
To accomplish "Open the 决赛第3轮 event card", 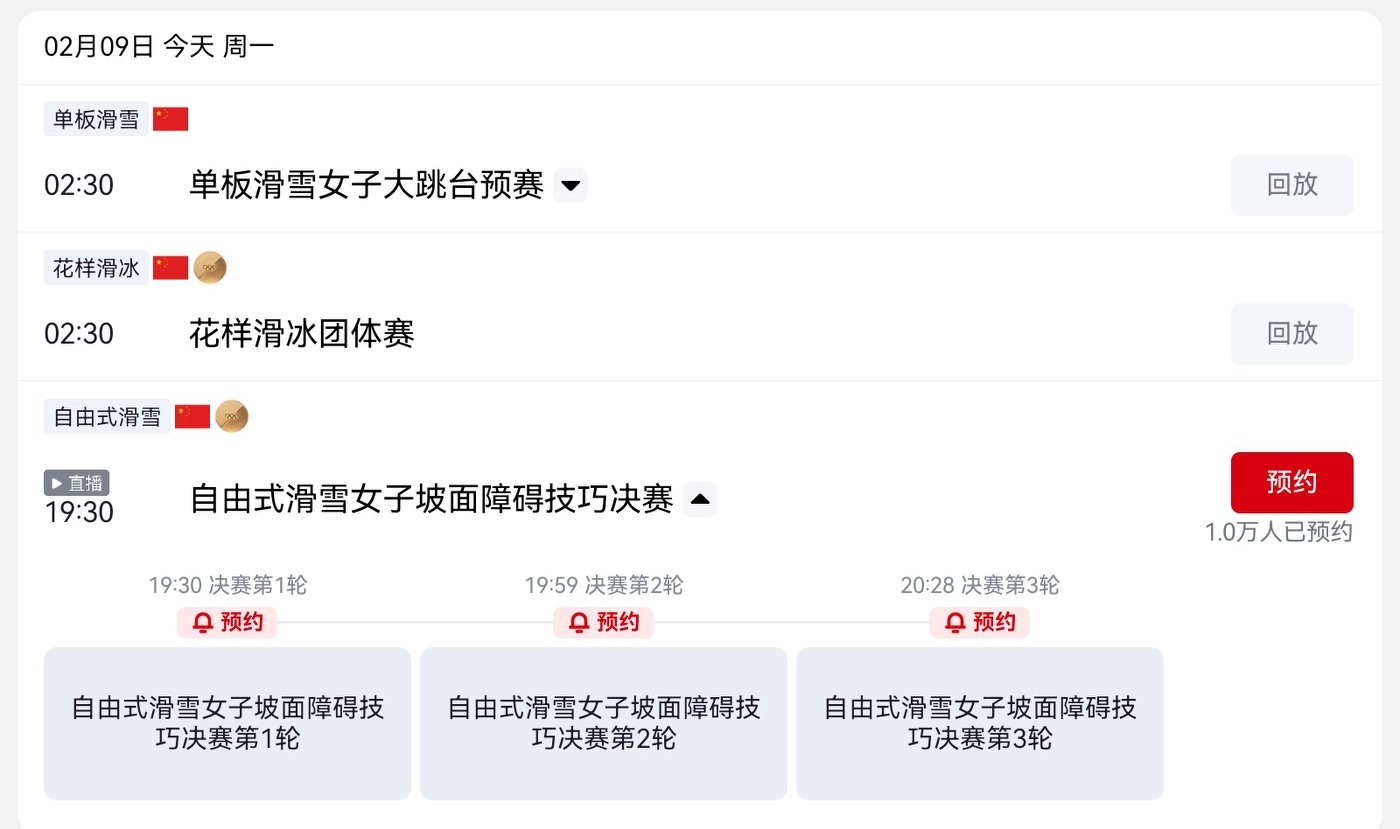I will point(979,723).
